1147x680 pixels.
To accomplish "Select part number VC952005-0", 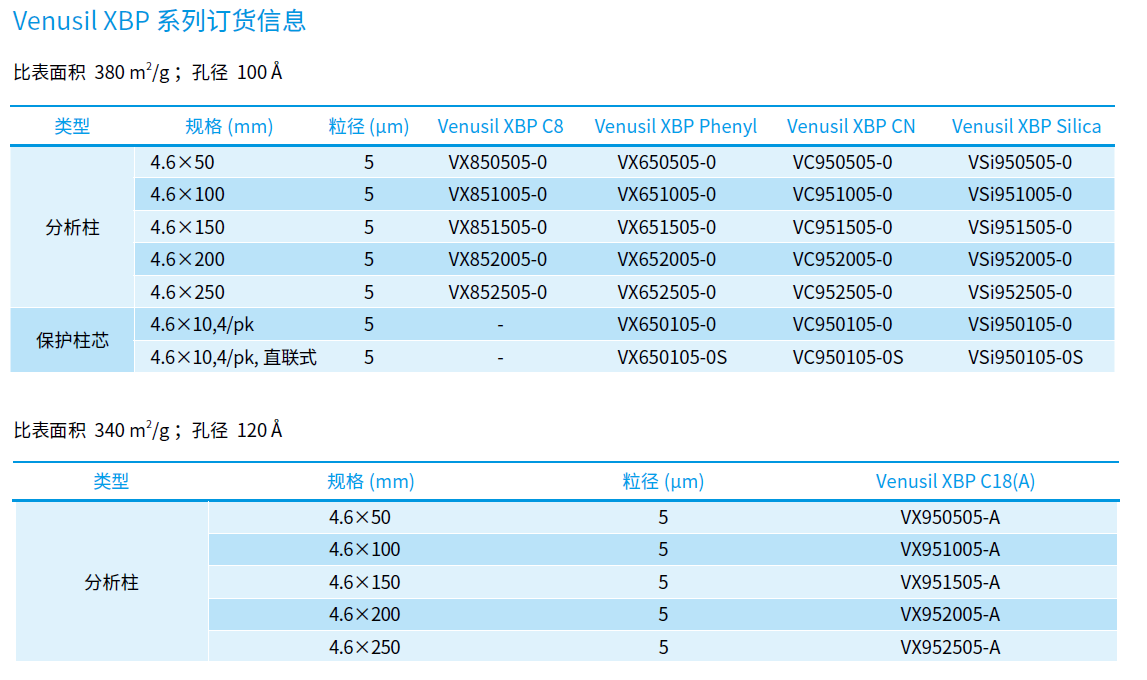I will [x=843, y=260].
